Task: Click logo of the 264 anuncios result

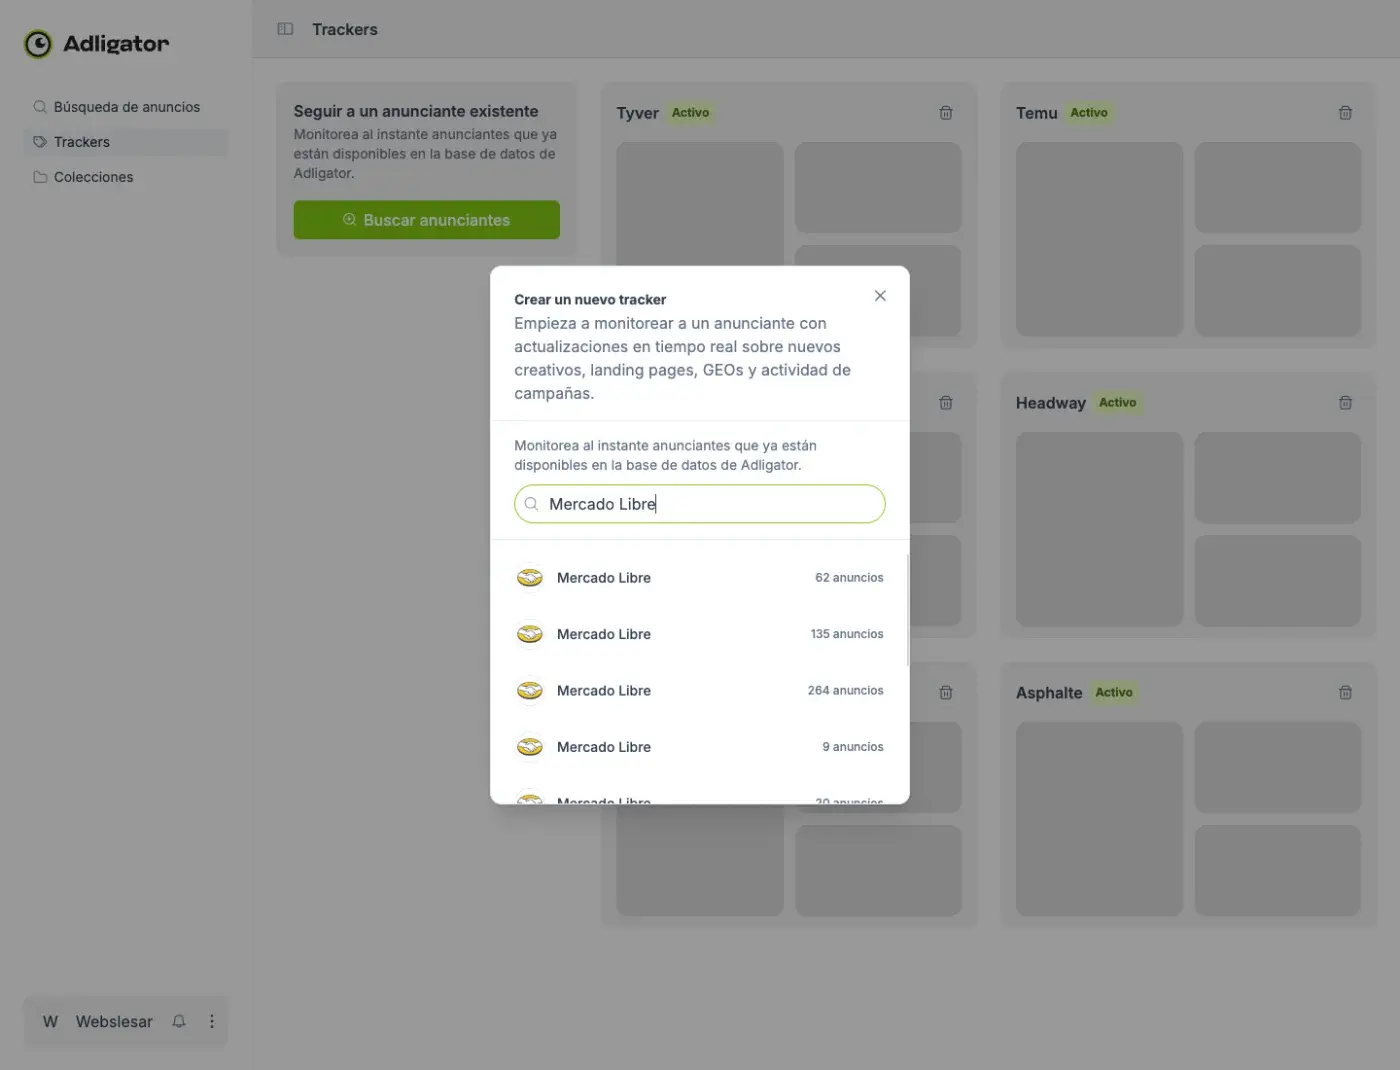Action: tap(529, 691)
